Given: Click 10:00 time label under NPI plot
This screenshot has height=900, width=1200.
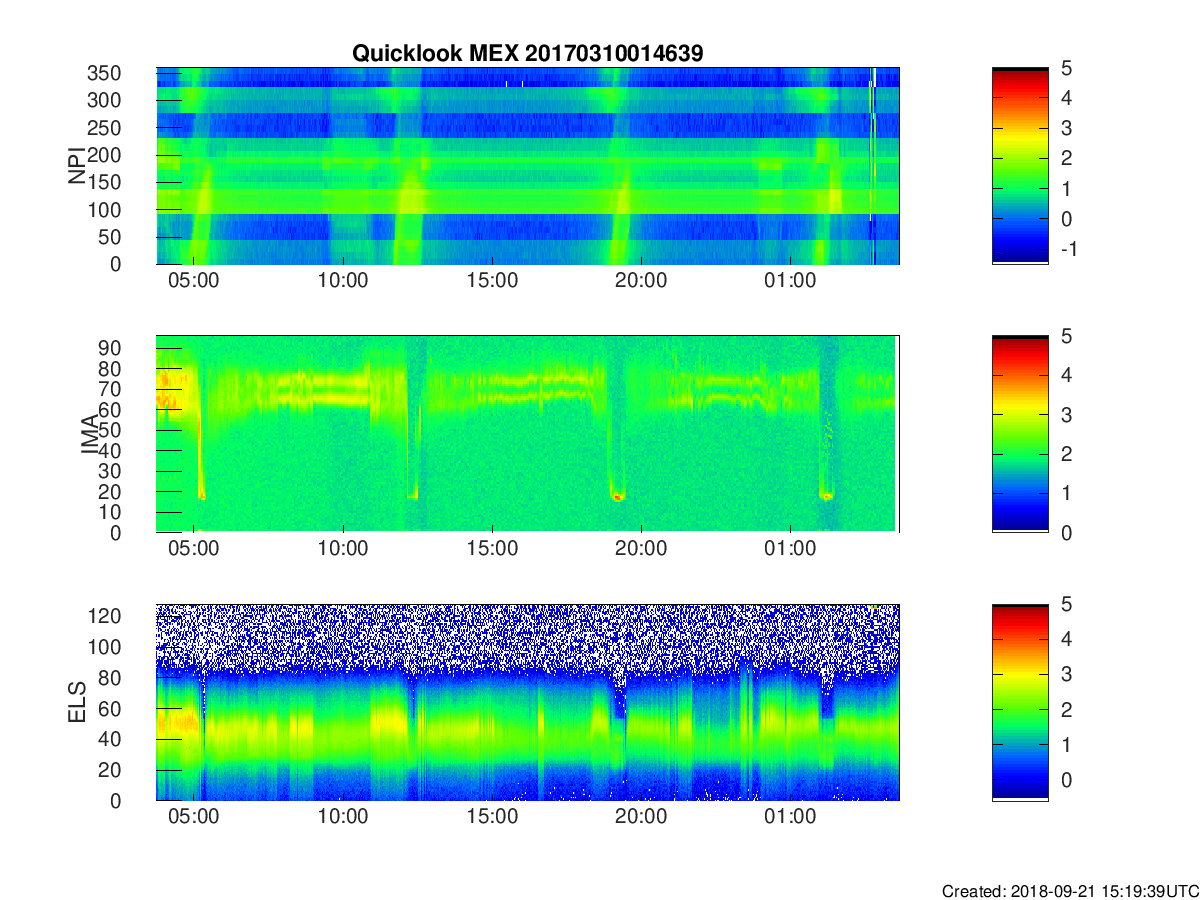Looking at the screenshot, I should 343,281.
